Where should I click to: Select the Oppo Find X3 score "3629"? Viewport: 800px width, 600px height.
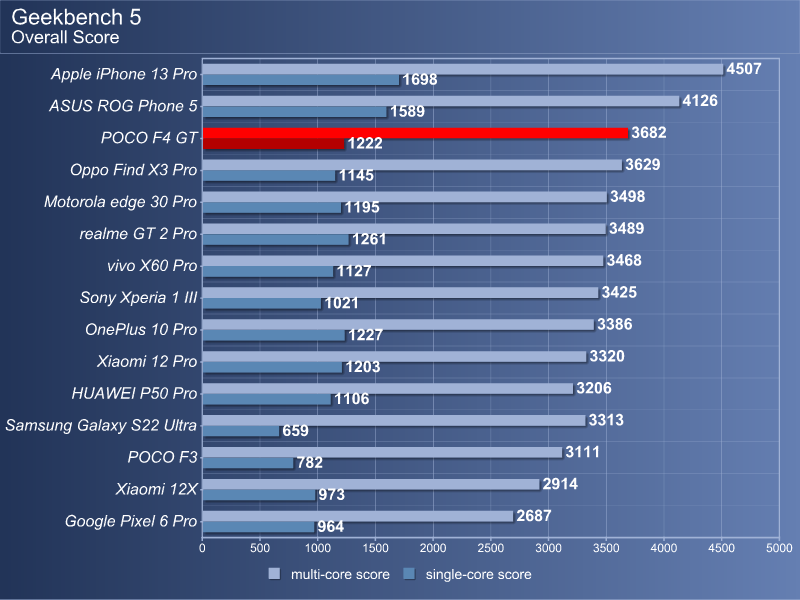coord(643,165)
